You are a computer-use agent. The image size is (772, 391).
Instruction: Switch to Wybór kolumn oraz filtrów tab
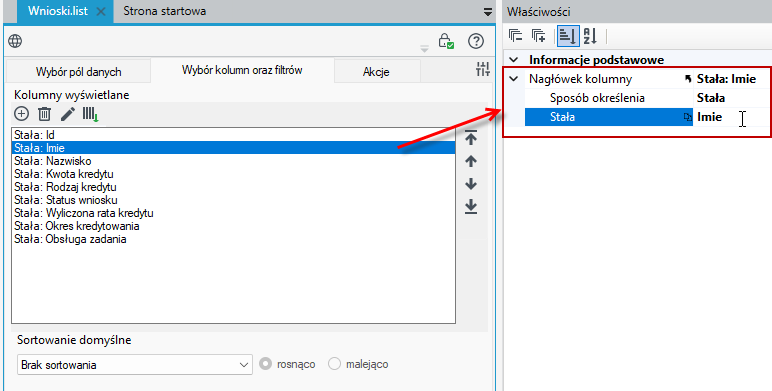coord(242,70)
